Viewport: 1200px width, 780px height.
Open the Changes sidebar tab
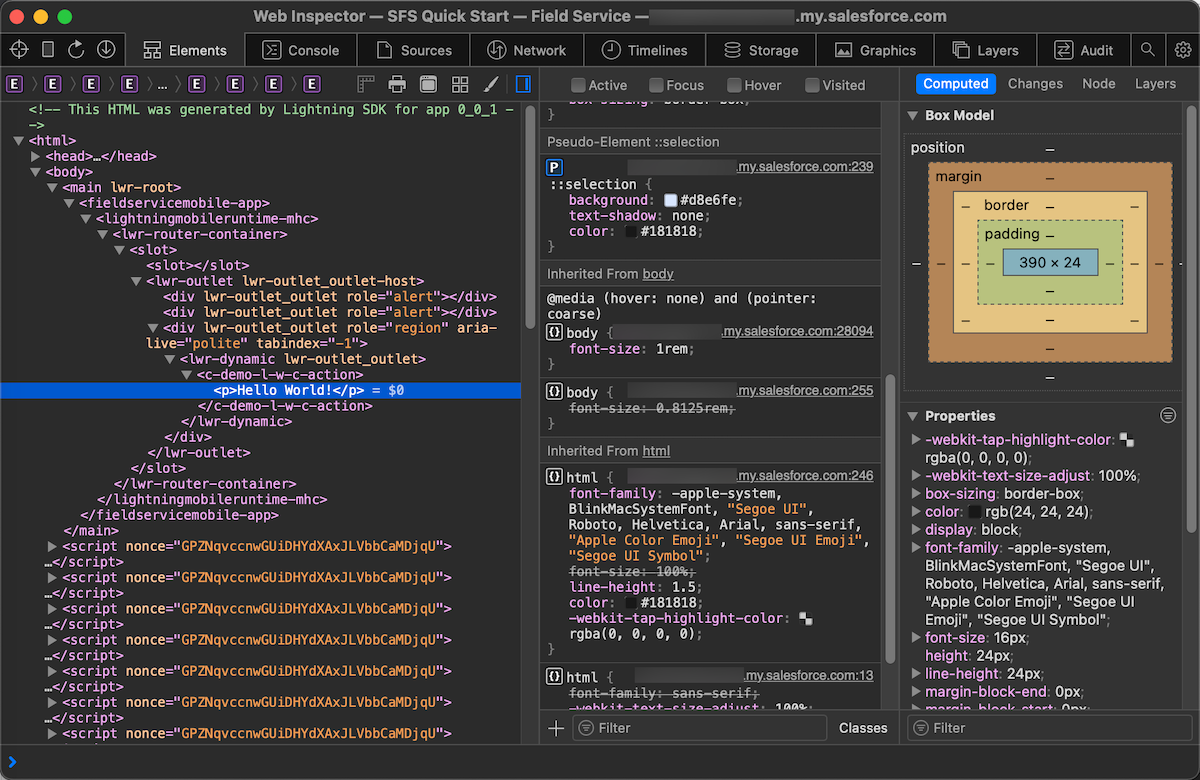click(1035, 84)
